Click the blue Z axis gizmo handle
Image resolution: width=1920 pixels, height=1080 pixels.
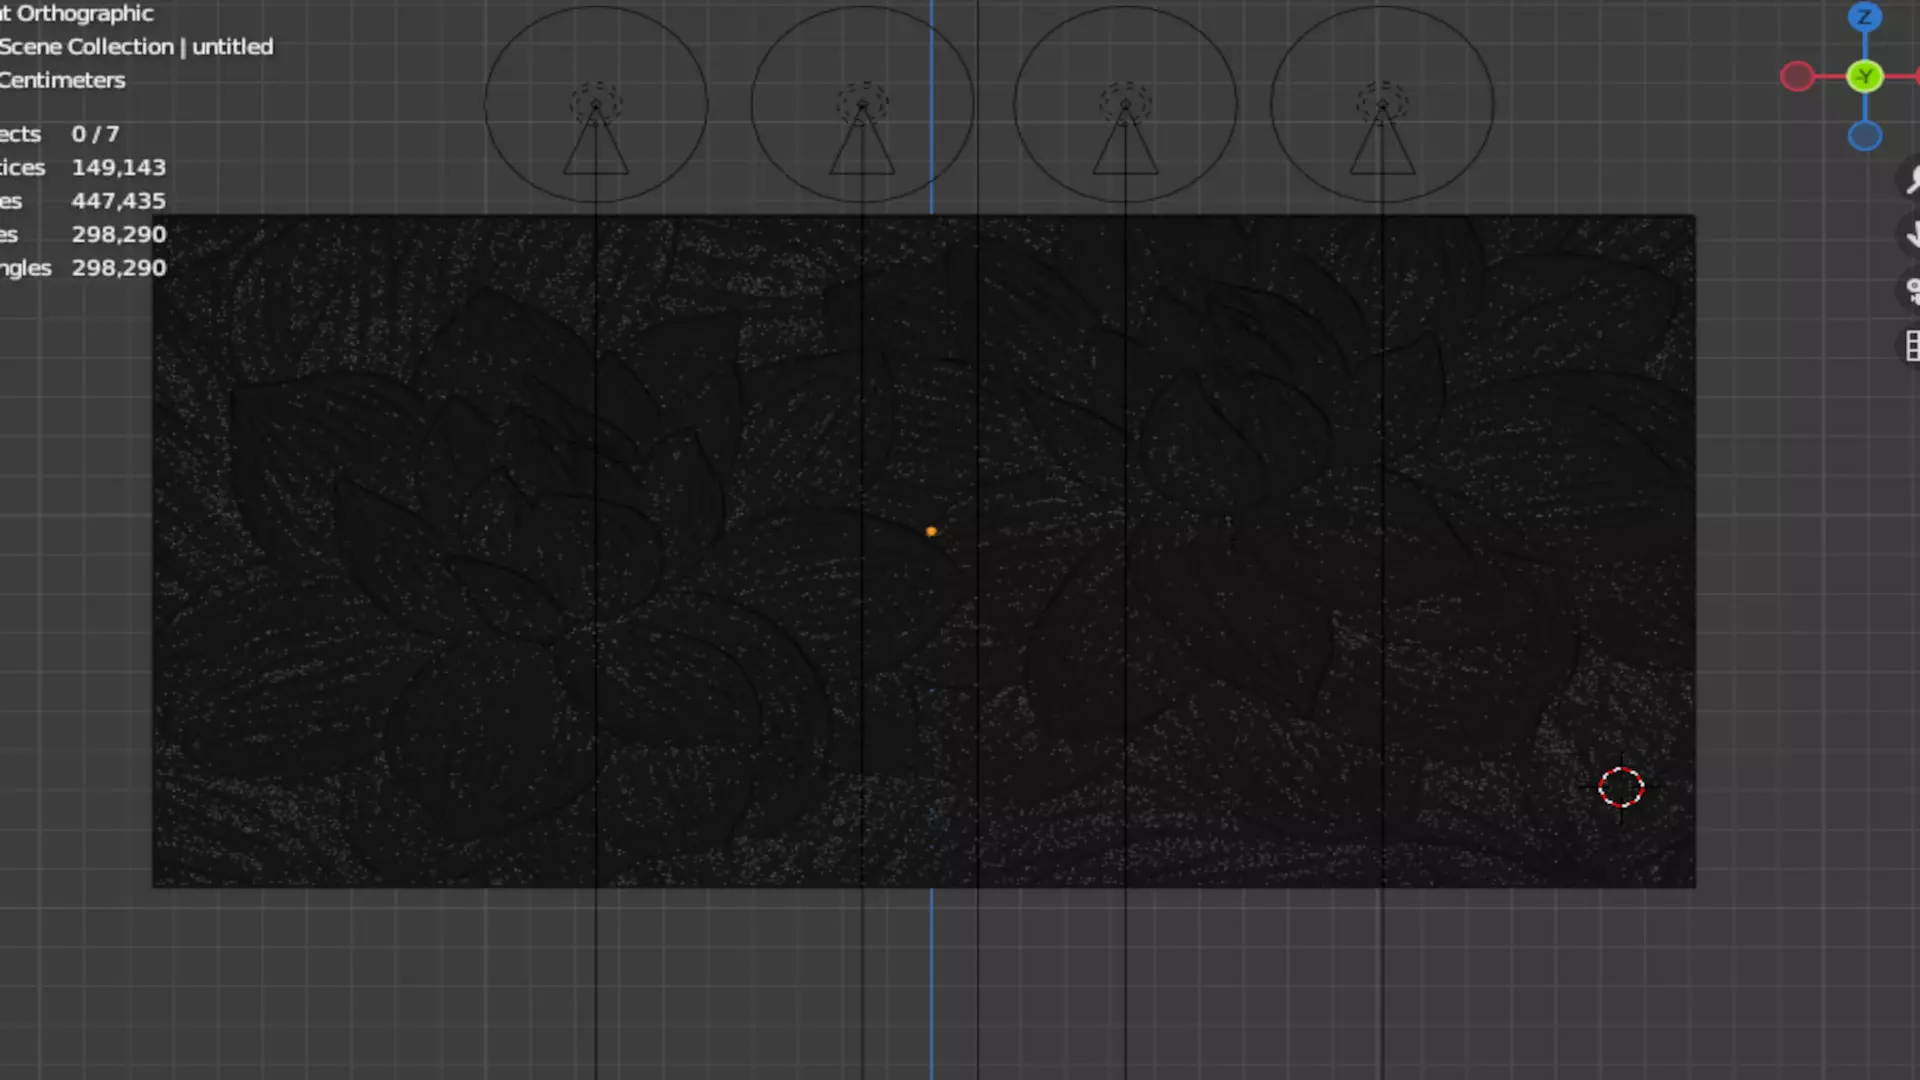(1864, 17)
